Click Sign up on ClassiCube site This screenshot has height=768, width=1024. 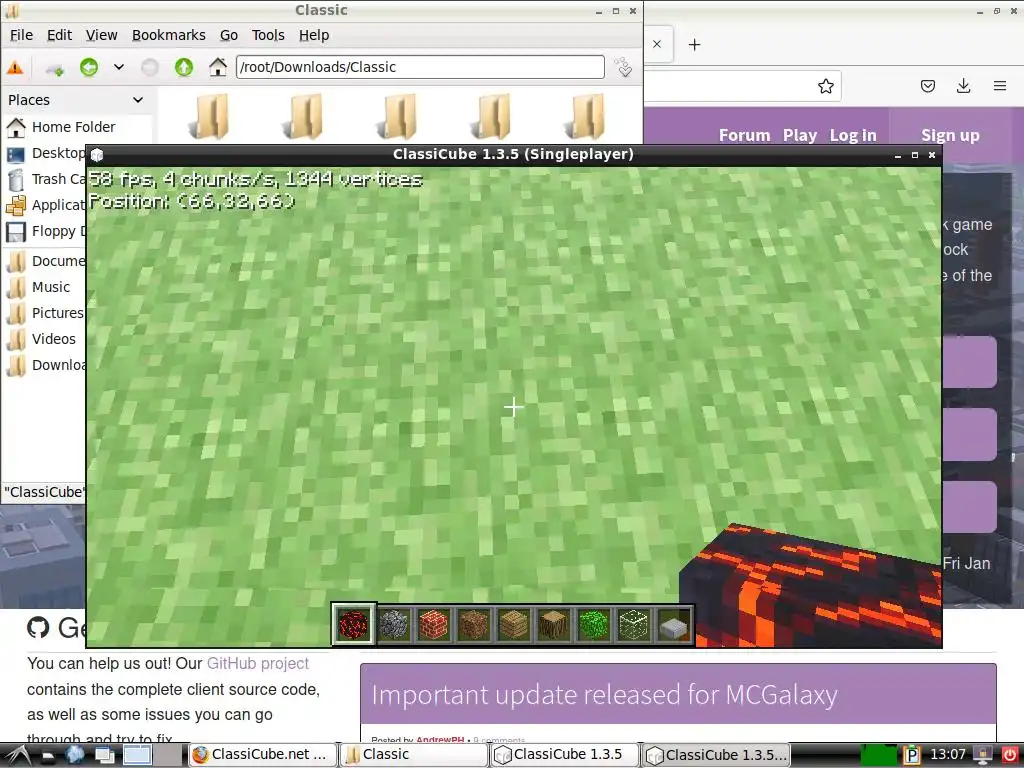(x=950, y=135)
